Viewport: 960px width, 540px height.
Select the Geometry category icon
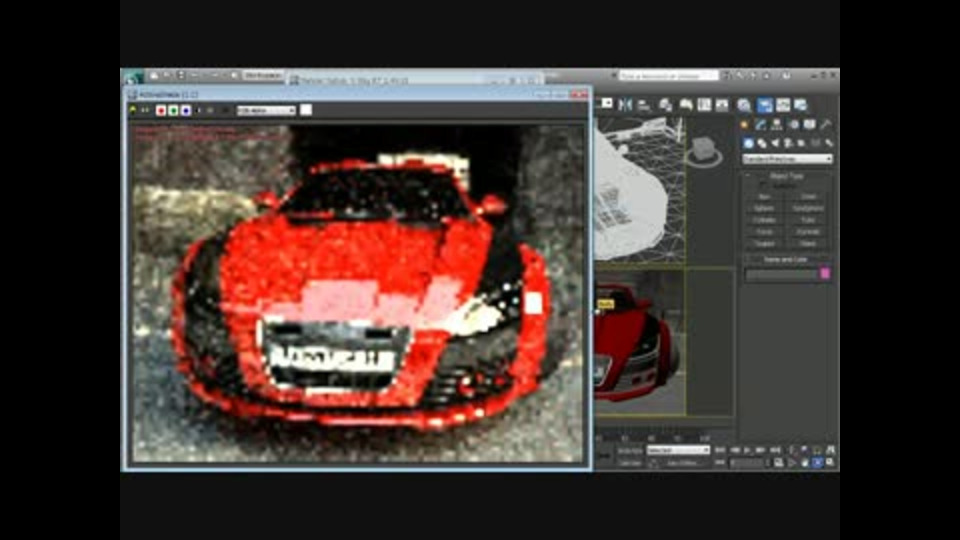click(748, 143)
